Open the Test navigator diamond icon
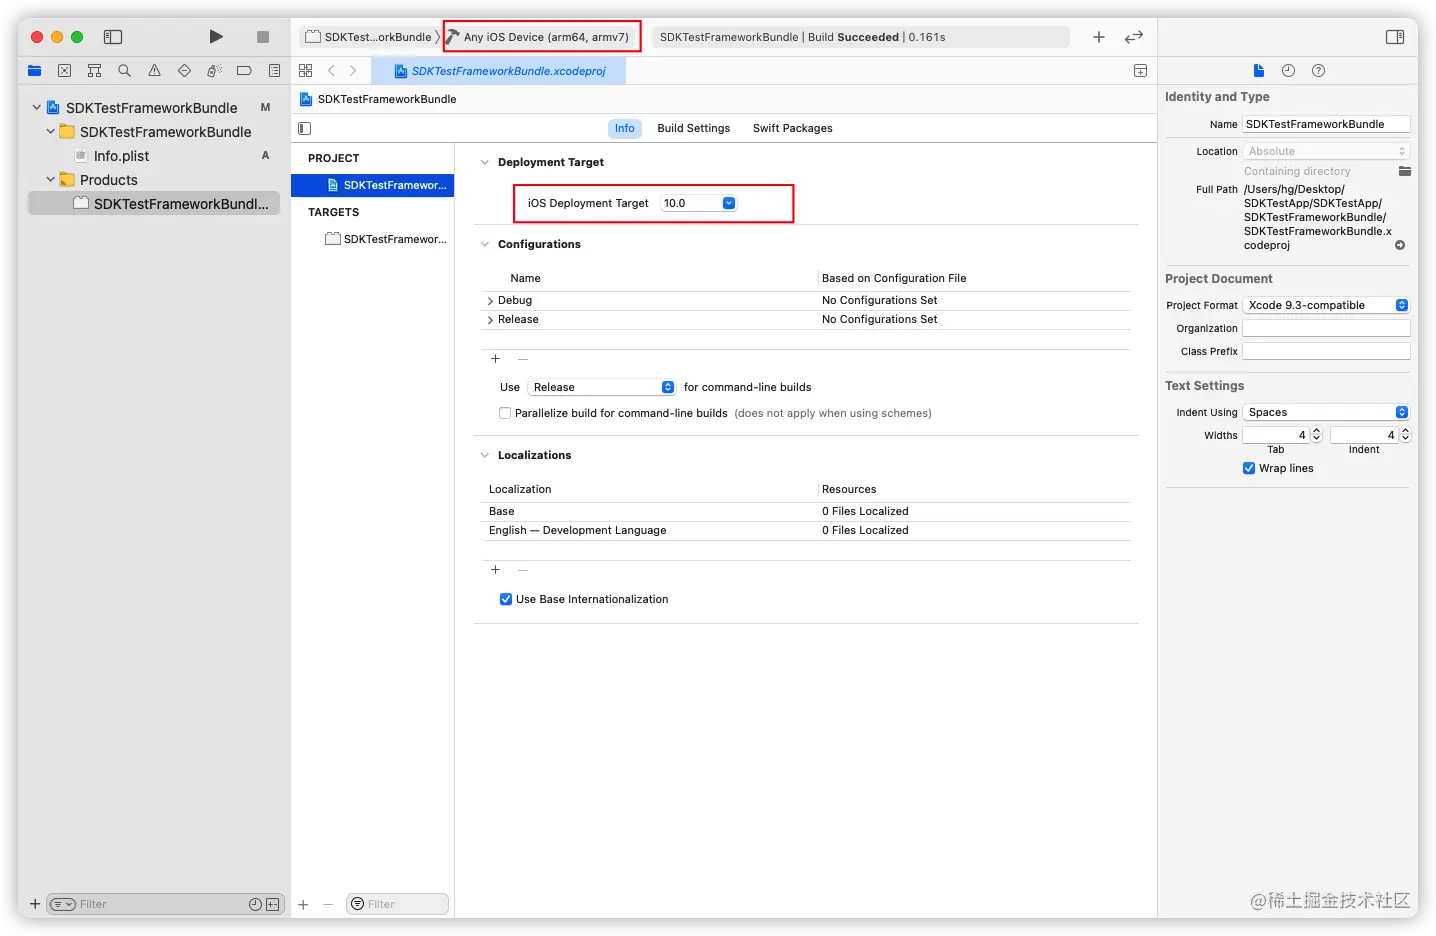The width and height of the screenshot is (1436, 936). click(x=184, y=71)
